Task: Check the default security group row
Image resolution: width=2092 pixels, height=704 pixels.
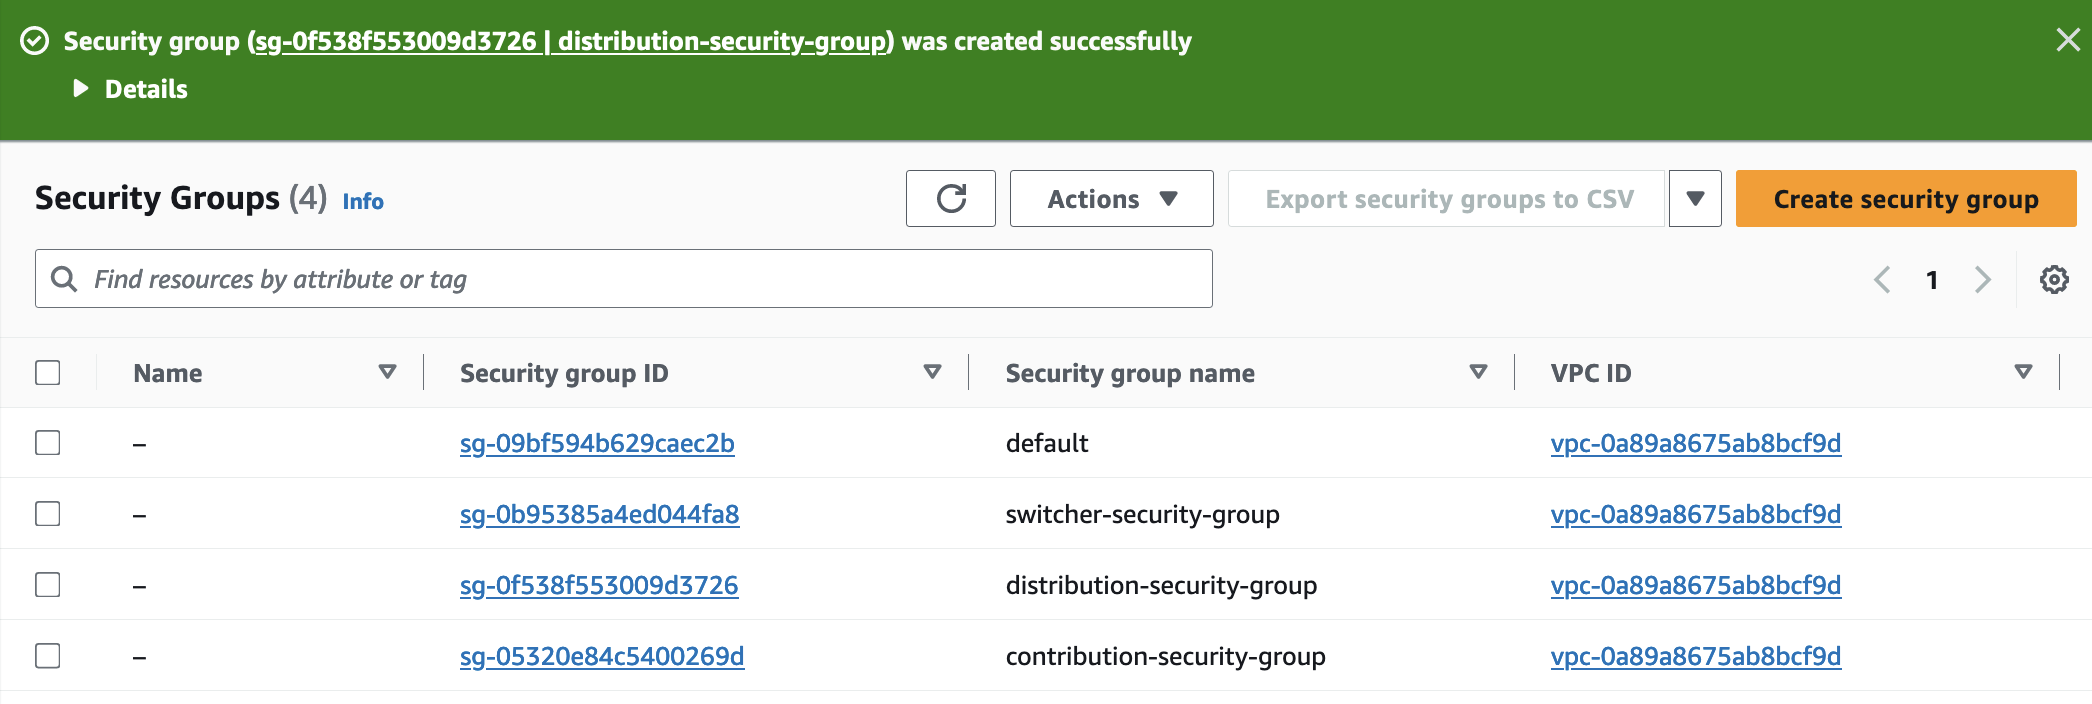Action: pos(48,443)
